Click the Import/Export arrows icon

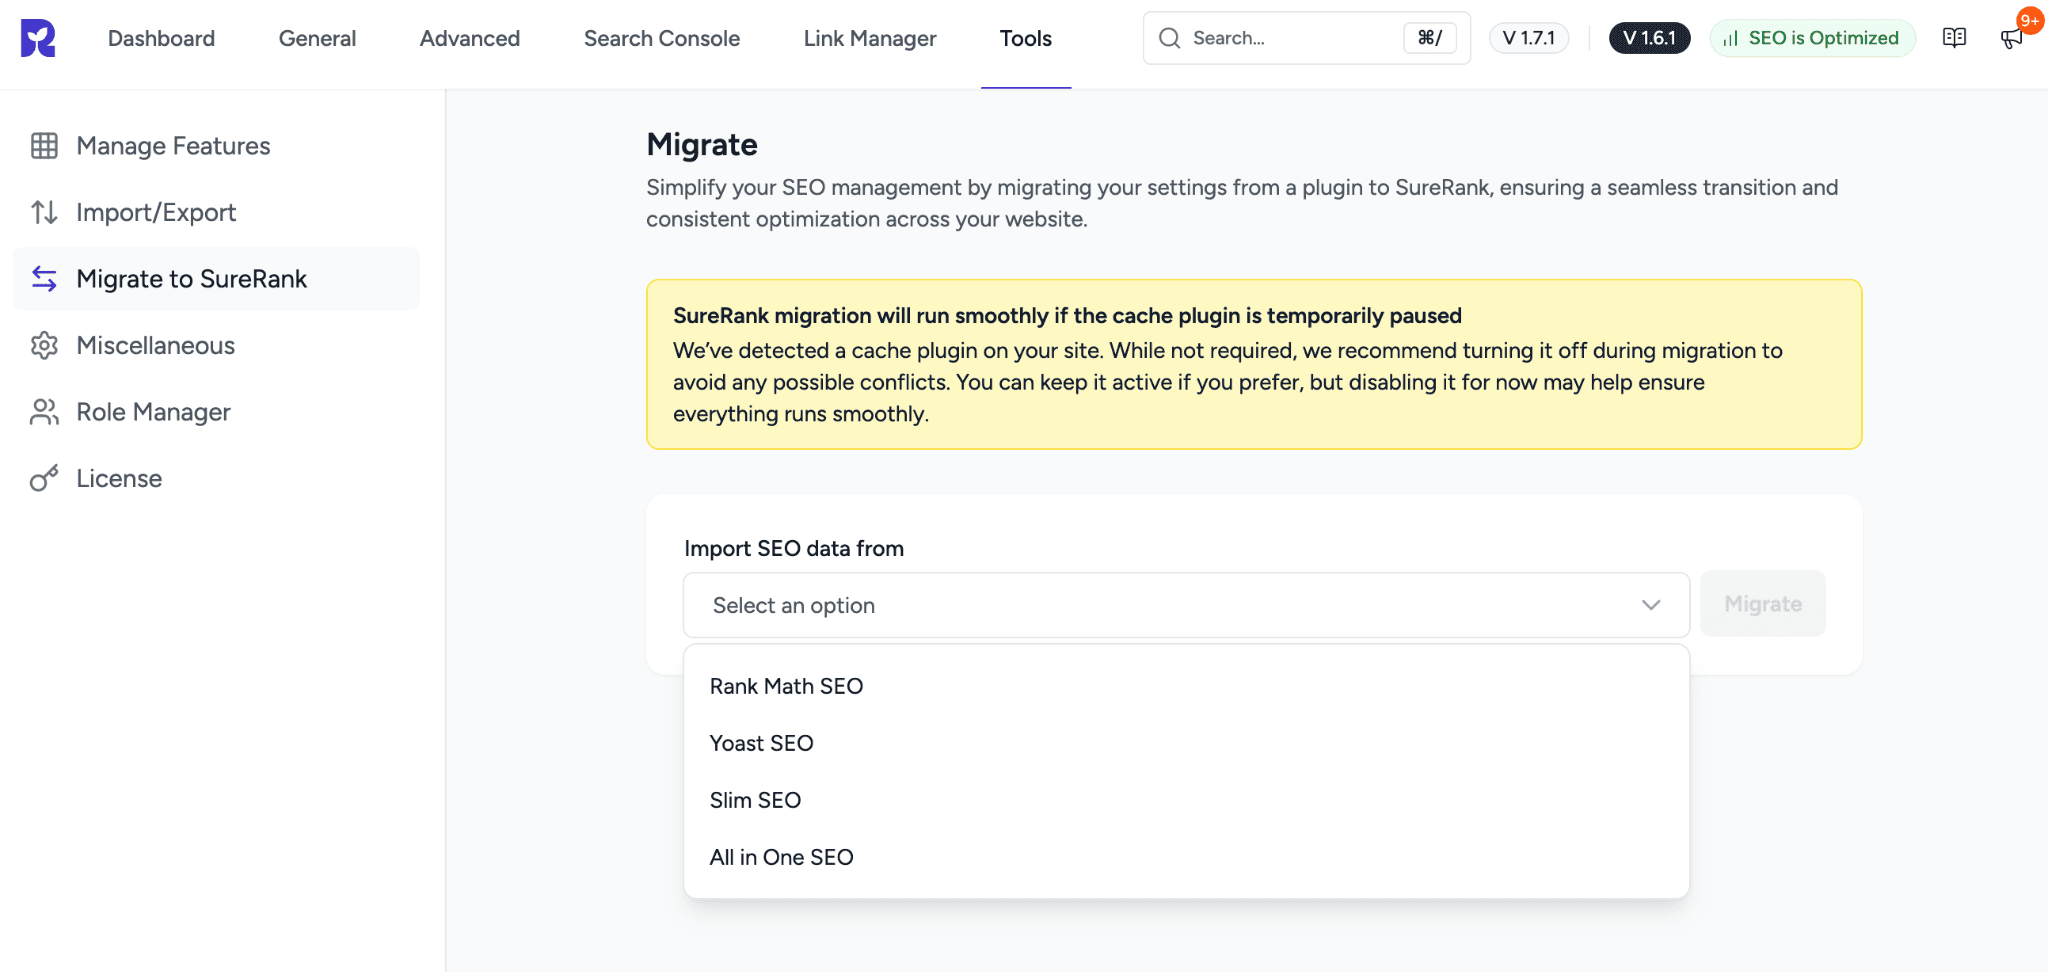pos(44,212)
